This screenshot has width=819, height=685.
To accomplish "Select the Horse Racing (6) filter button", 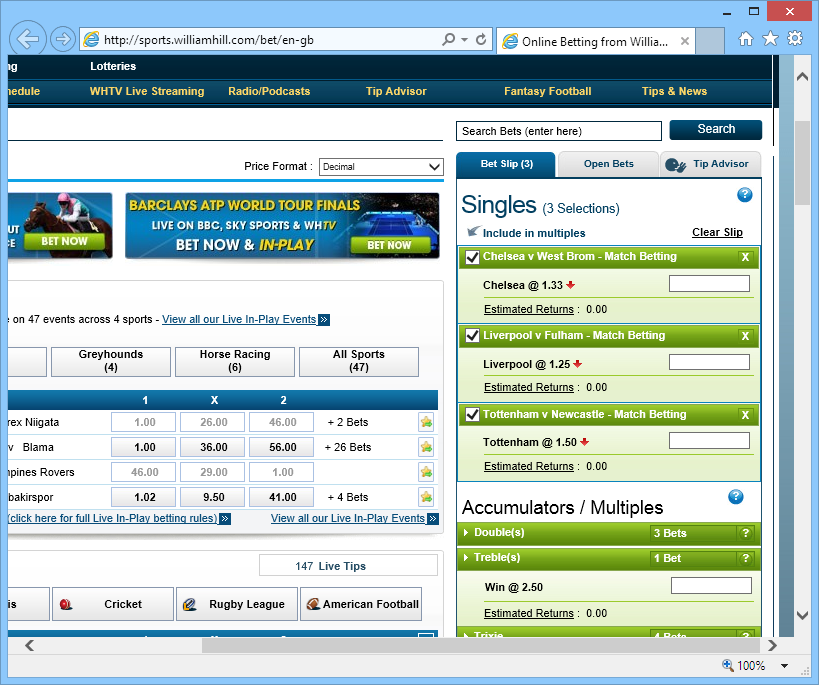I will tap(235, 361).
